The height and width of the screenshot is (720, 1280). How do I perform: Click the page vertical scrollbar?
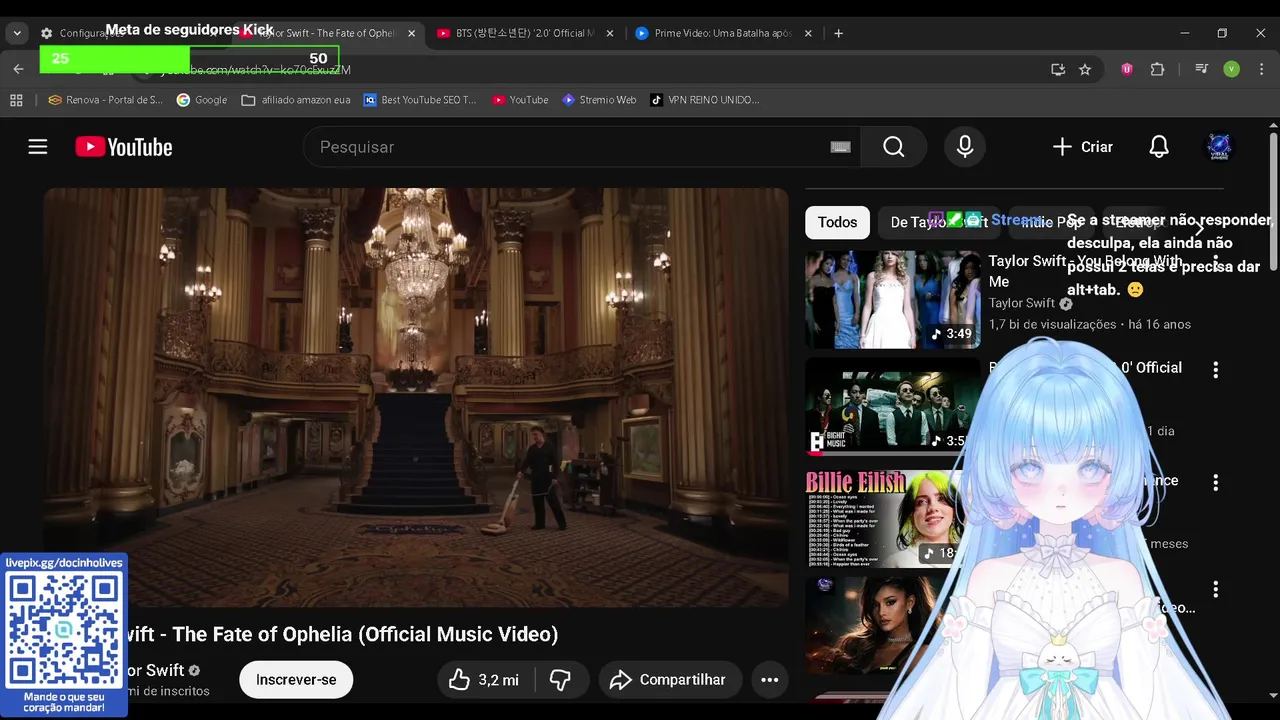tap(1273, 200)
